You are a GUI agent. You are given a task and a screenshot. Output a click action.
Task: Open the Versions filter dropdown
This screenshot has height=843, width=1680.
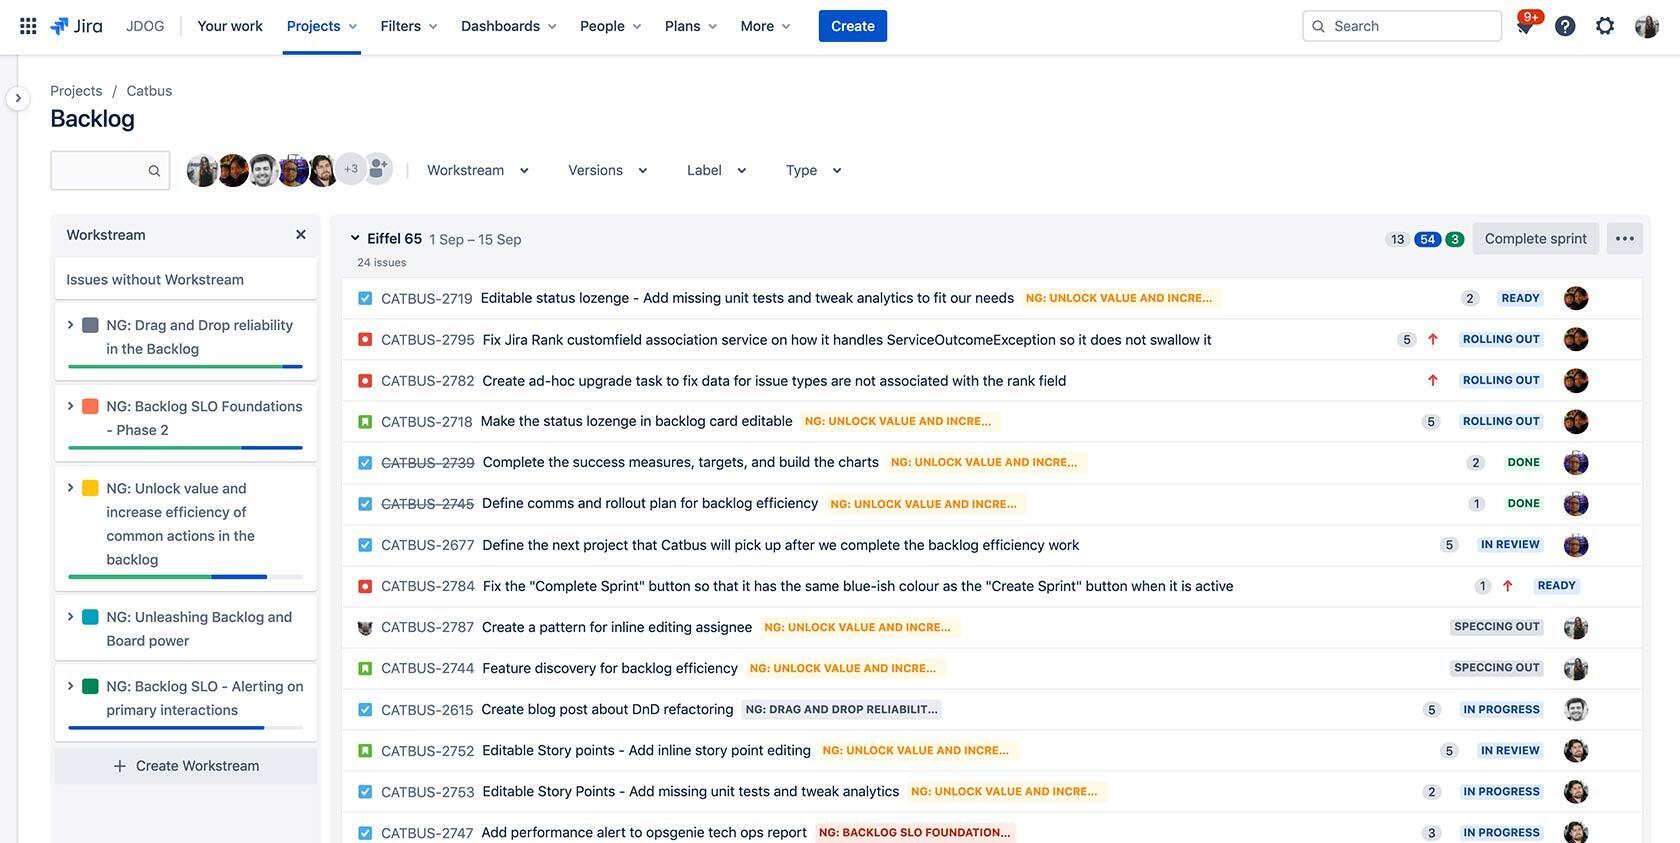(607, 170)
